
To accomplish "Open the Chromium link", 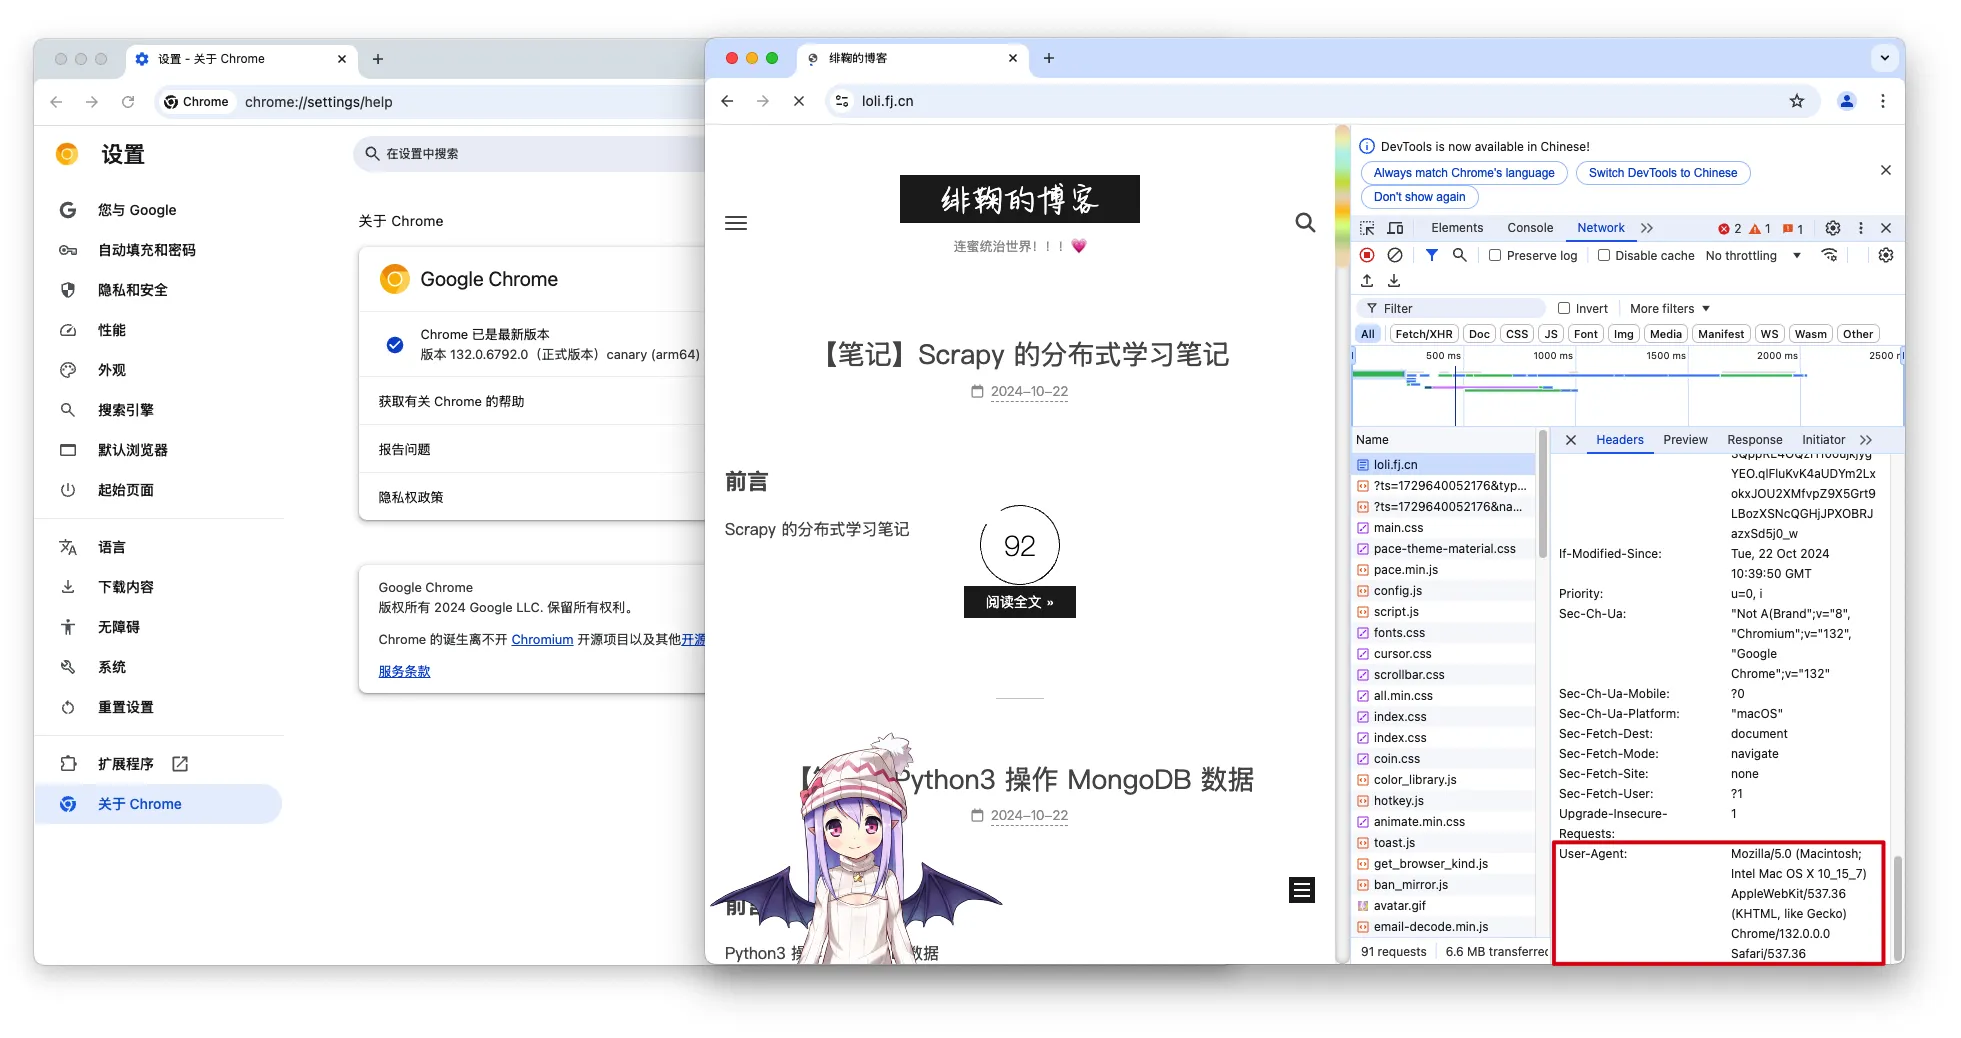I will tap(542, 640).
